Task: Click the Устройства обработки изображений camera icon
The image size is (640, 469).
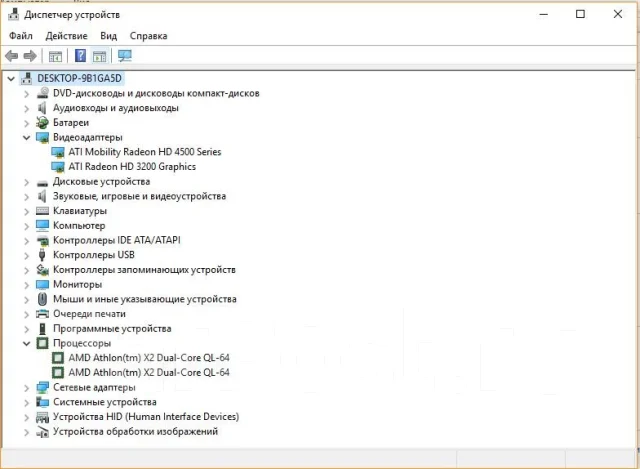Action: (x=42, y=431)
